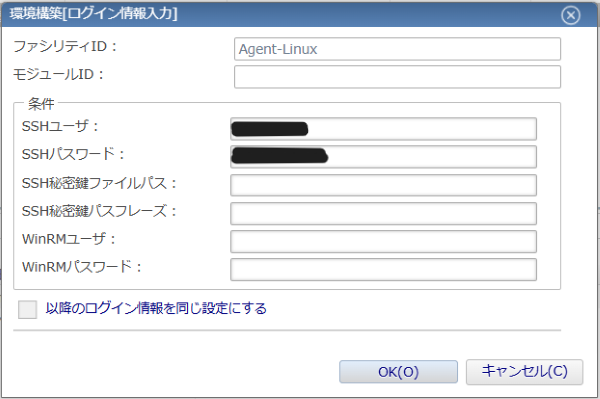Click the SSHユーザ label text
The height and width of the screenshot is (399, 600).
(x=60, y=126)
